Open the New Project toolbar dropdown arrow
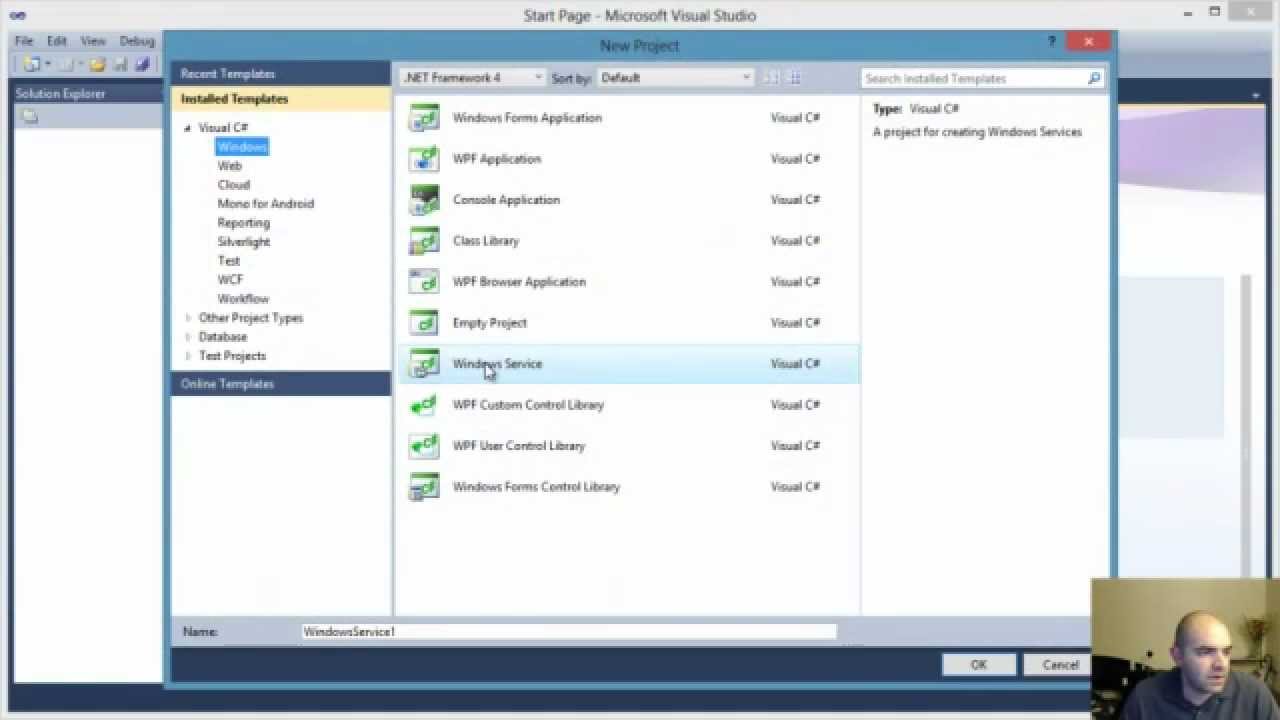 pos(47,65)
